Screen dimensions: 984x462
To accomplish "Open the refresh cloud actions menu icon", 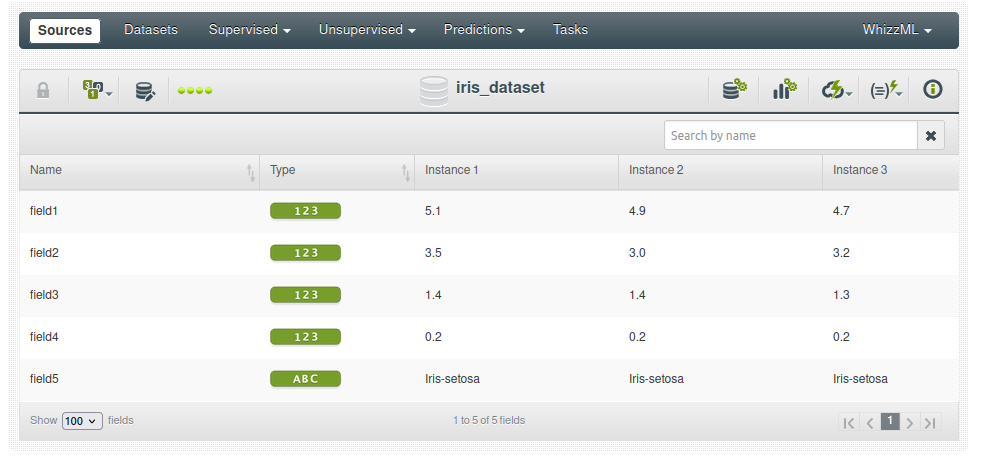I will tap(836, 90).
